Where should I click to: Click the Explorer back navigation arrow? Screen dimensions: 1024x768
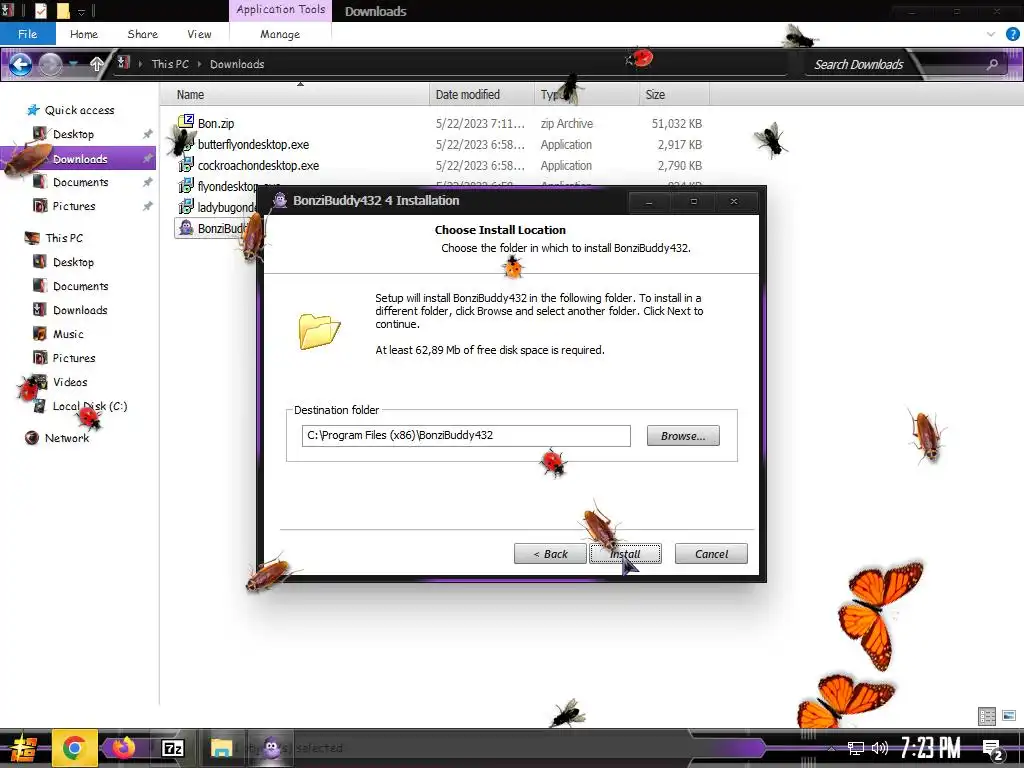[20, 64]
